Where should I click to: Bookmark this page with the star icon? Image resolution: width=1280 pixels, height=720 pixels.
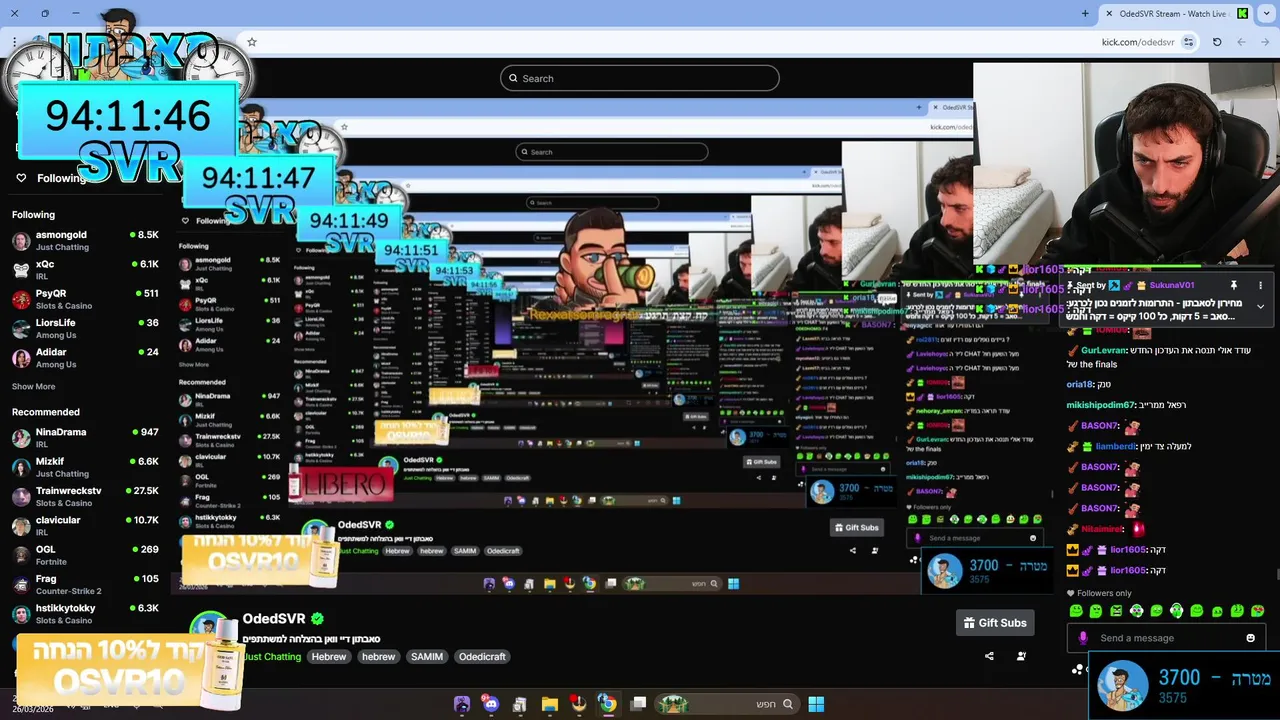click(252, 42)
